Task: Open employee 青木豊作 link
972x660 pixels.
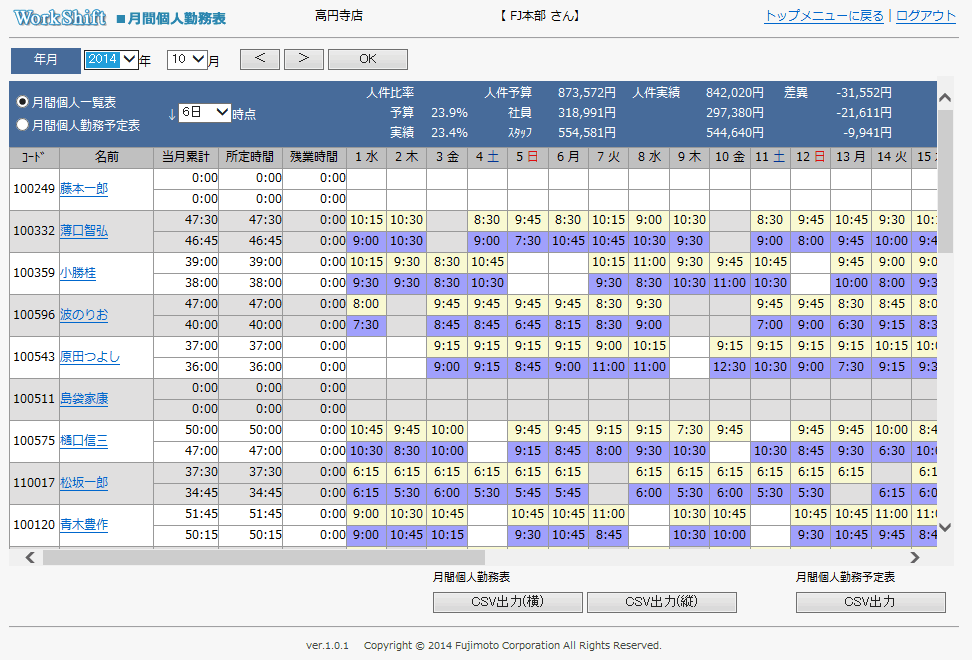Action: 84,525
